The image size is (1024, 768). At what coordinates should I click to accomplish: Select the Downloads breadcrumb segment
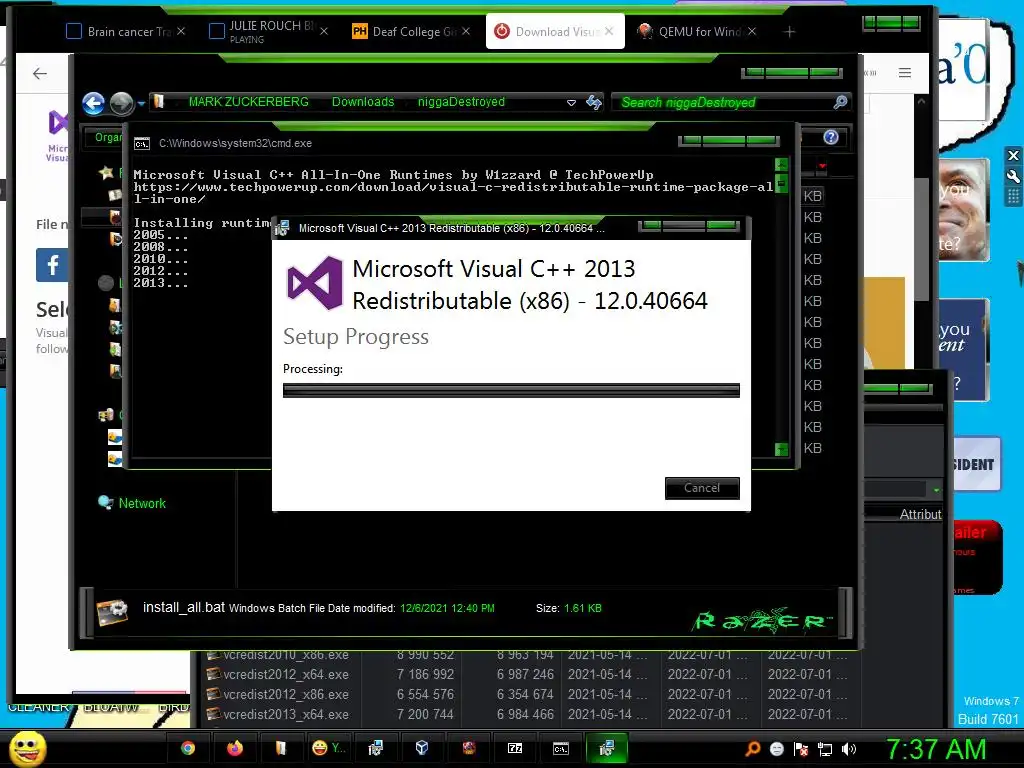coord(362,102)
